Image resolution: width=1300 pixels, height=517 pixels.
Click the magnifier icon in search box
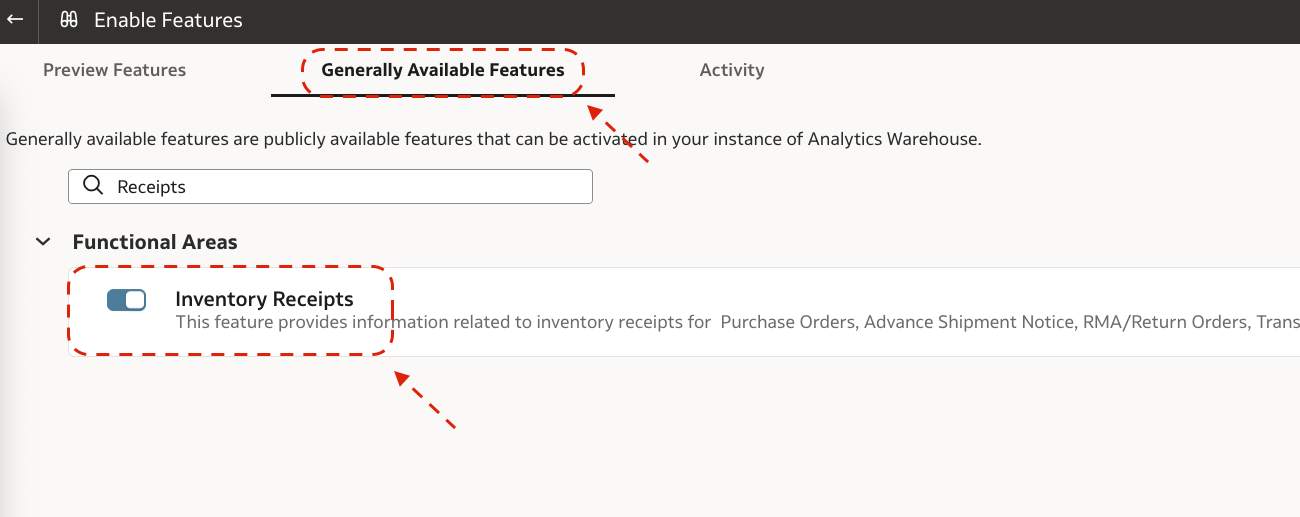coord(93,186)
